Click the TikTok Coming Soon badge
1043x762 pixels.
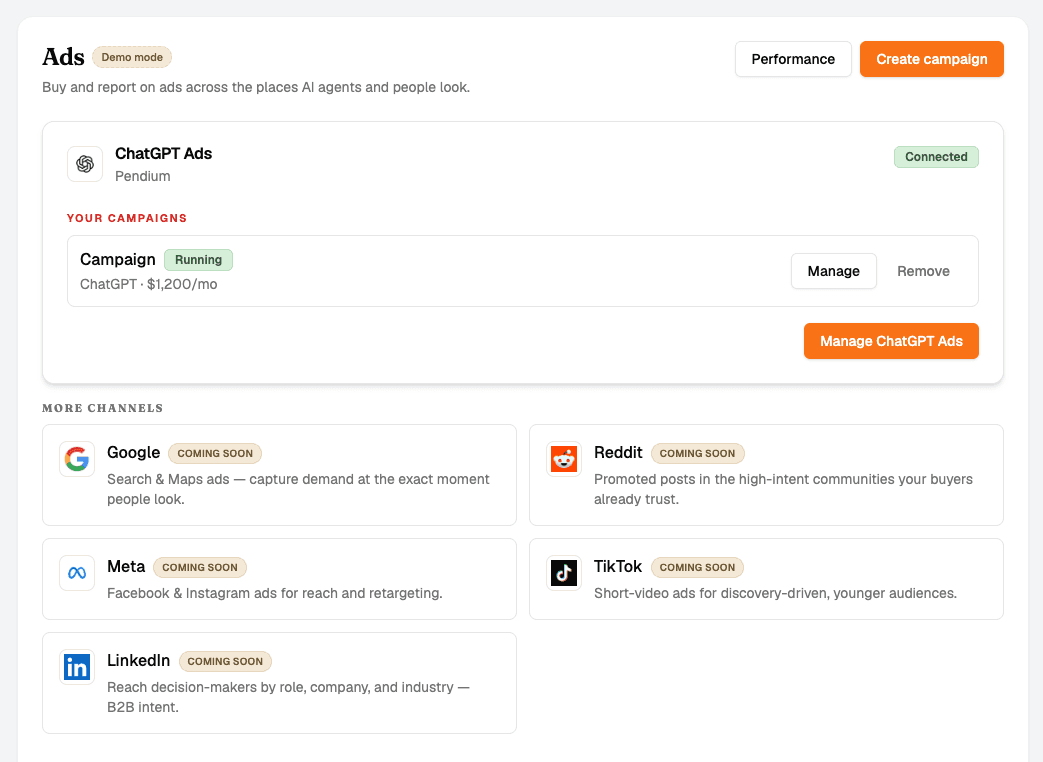[x=697, y=567]
